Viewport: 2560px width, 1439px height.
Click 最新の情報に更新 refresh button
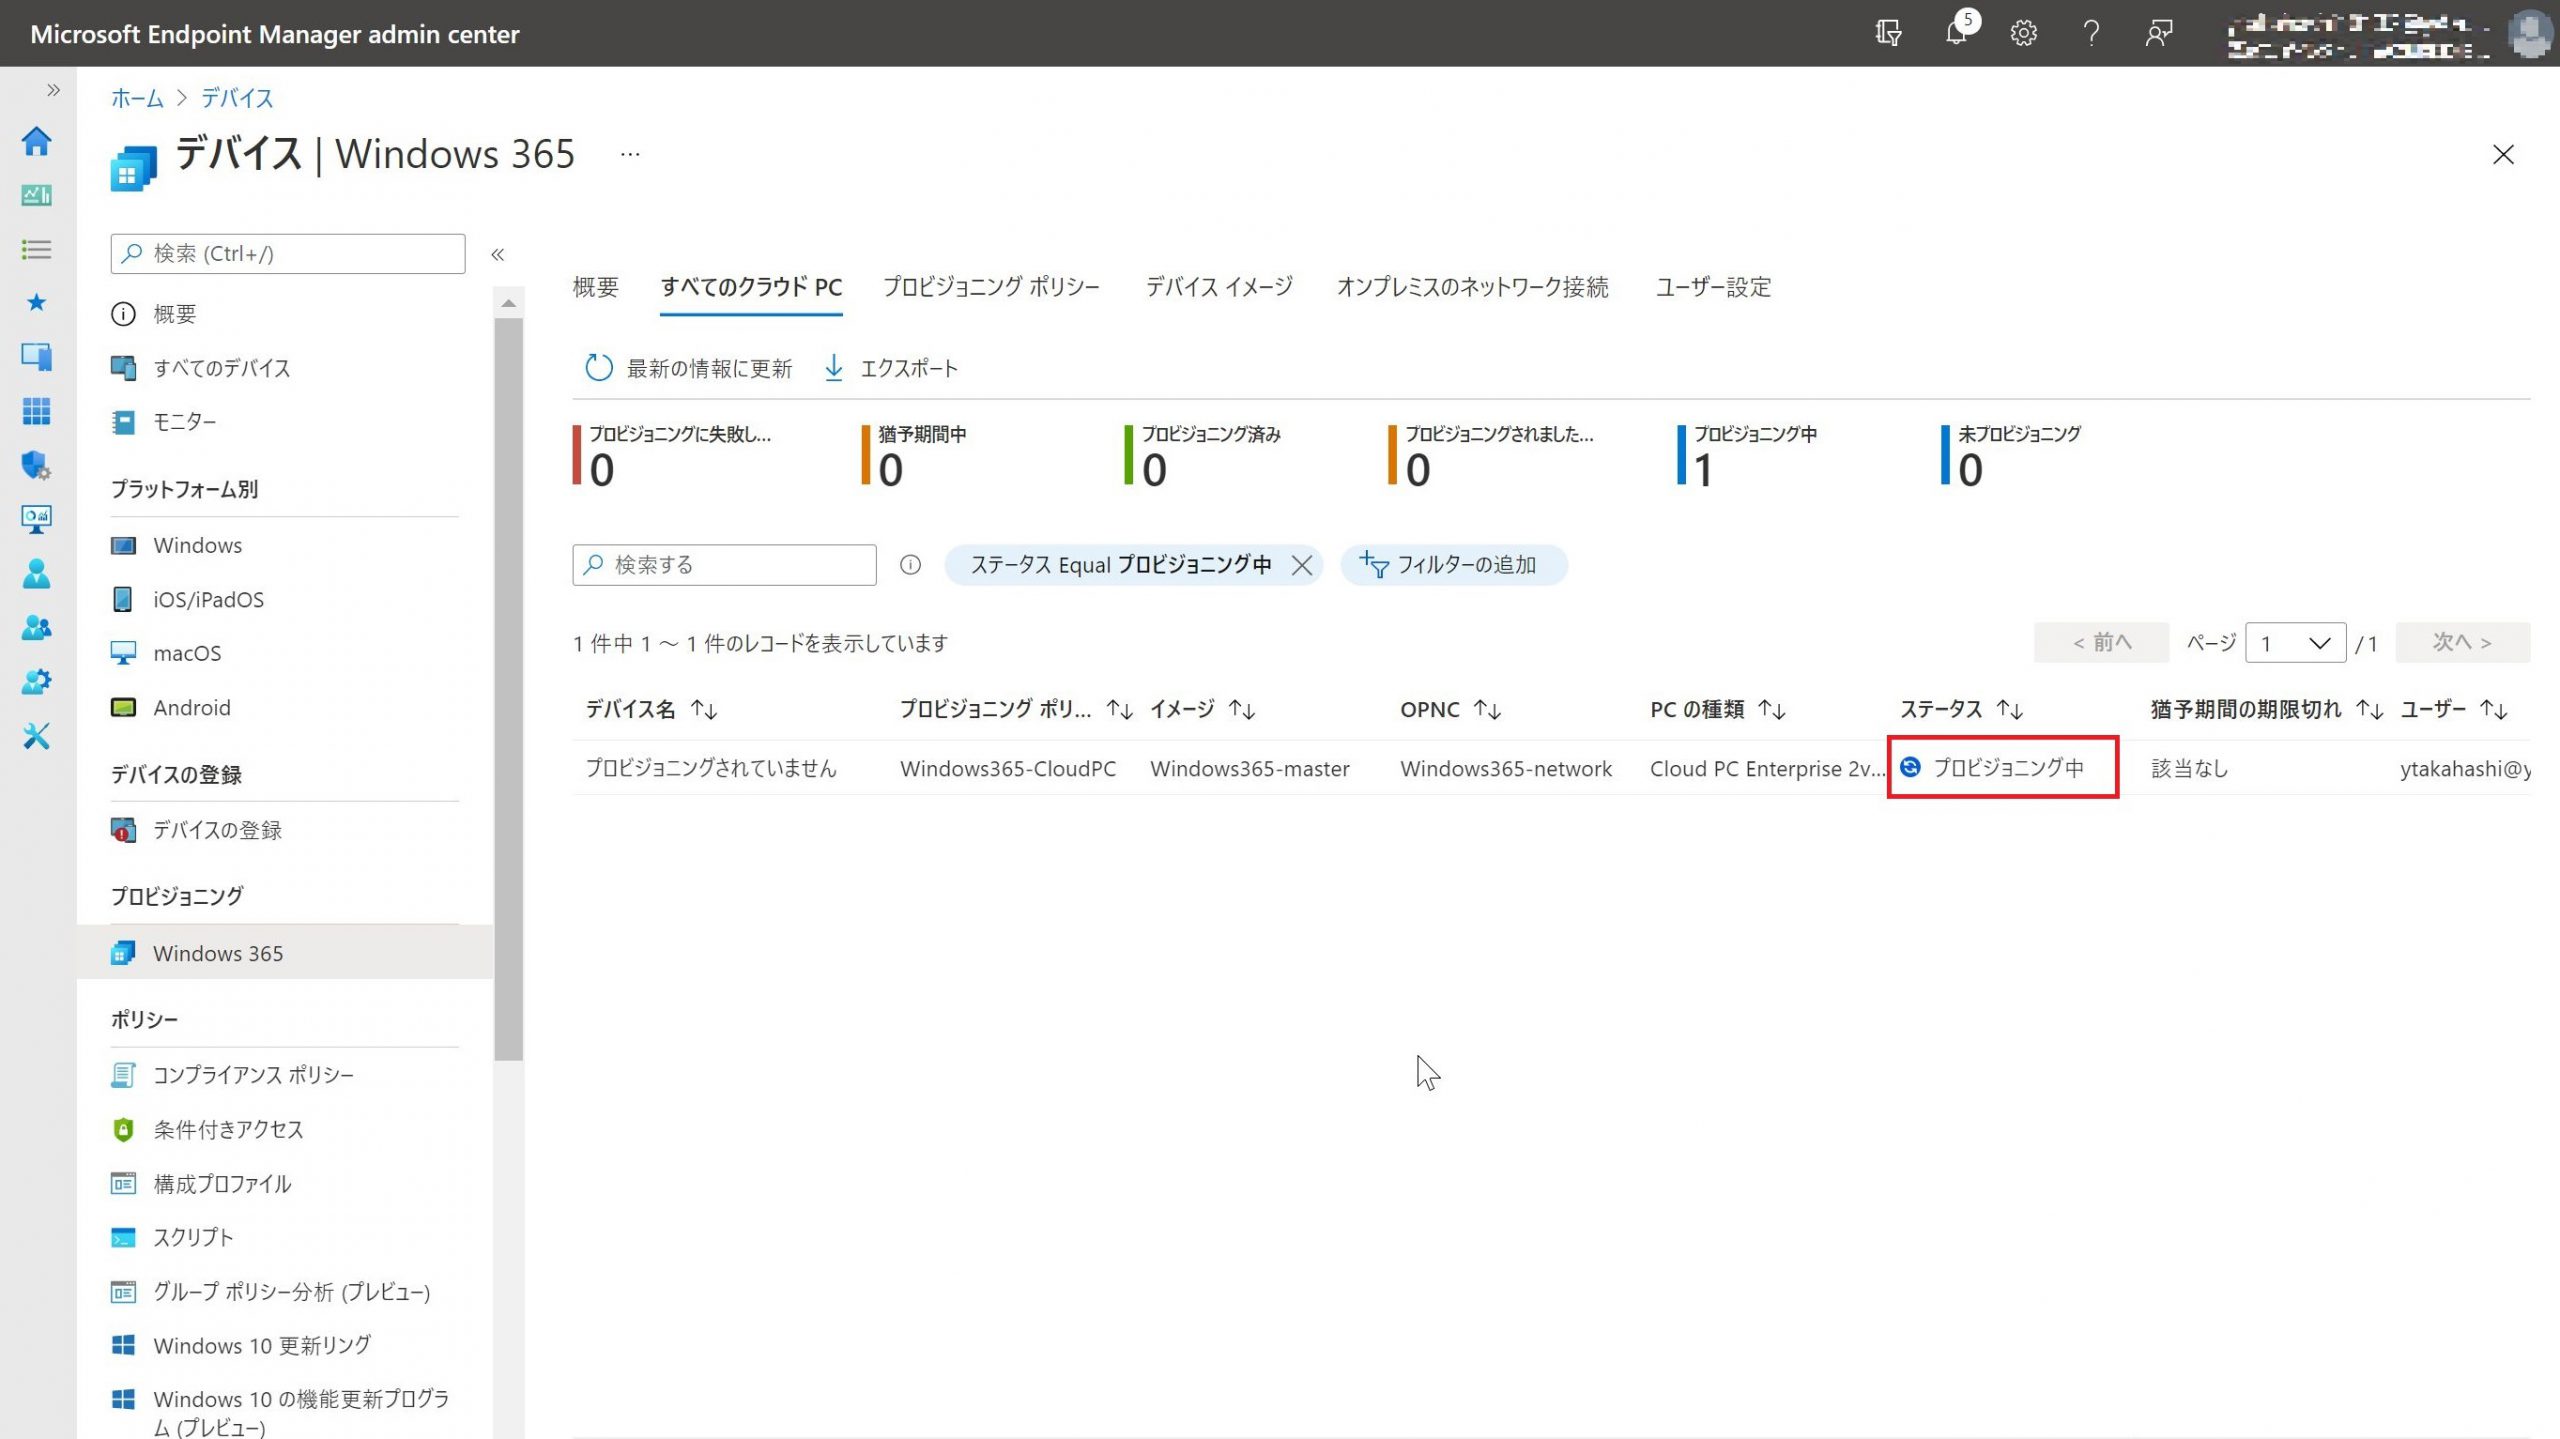688,368
